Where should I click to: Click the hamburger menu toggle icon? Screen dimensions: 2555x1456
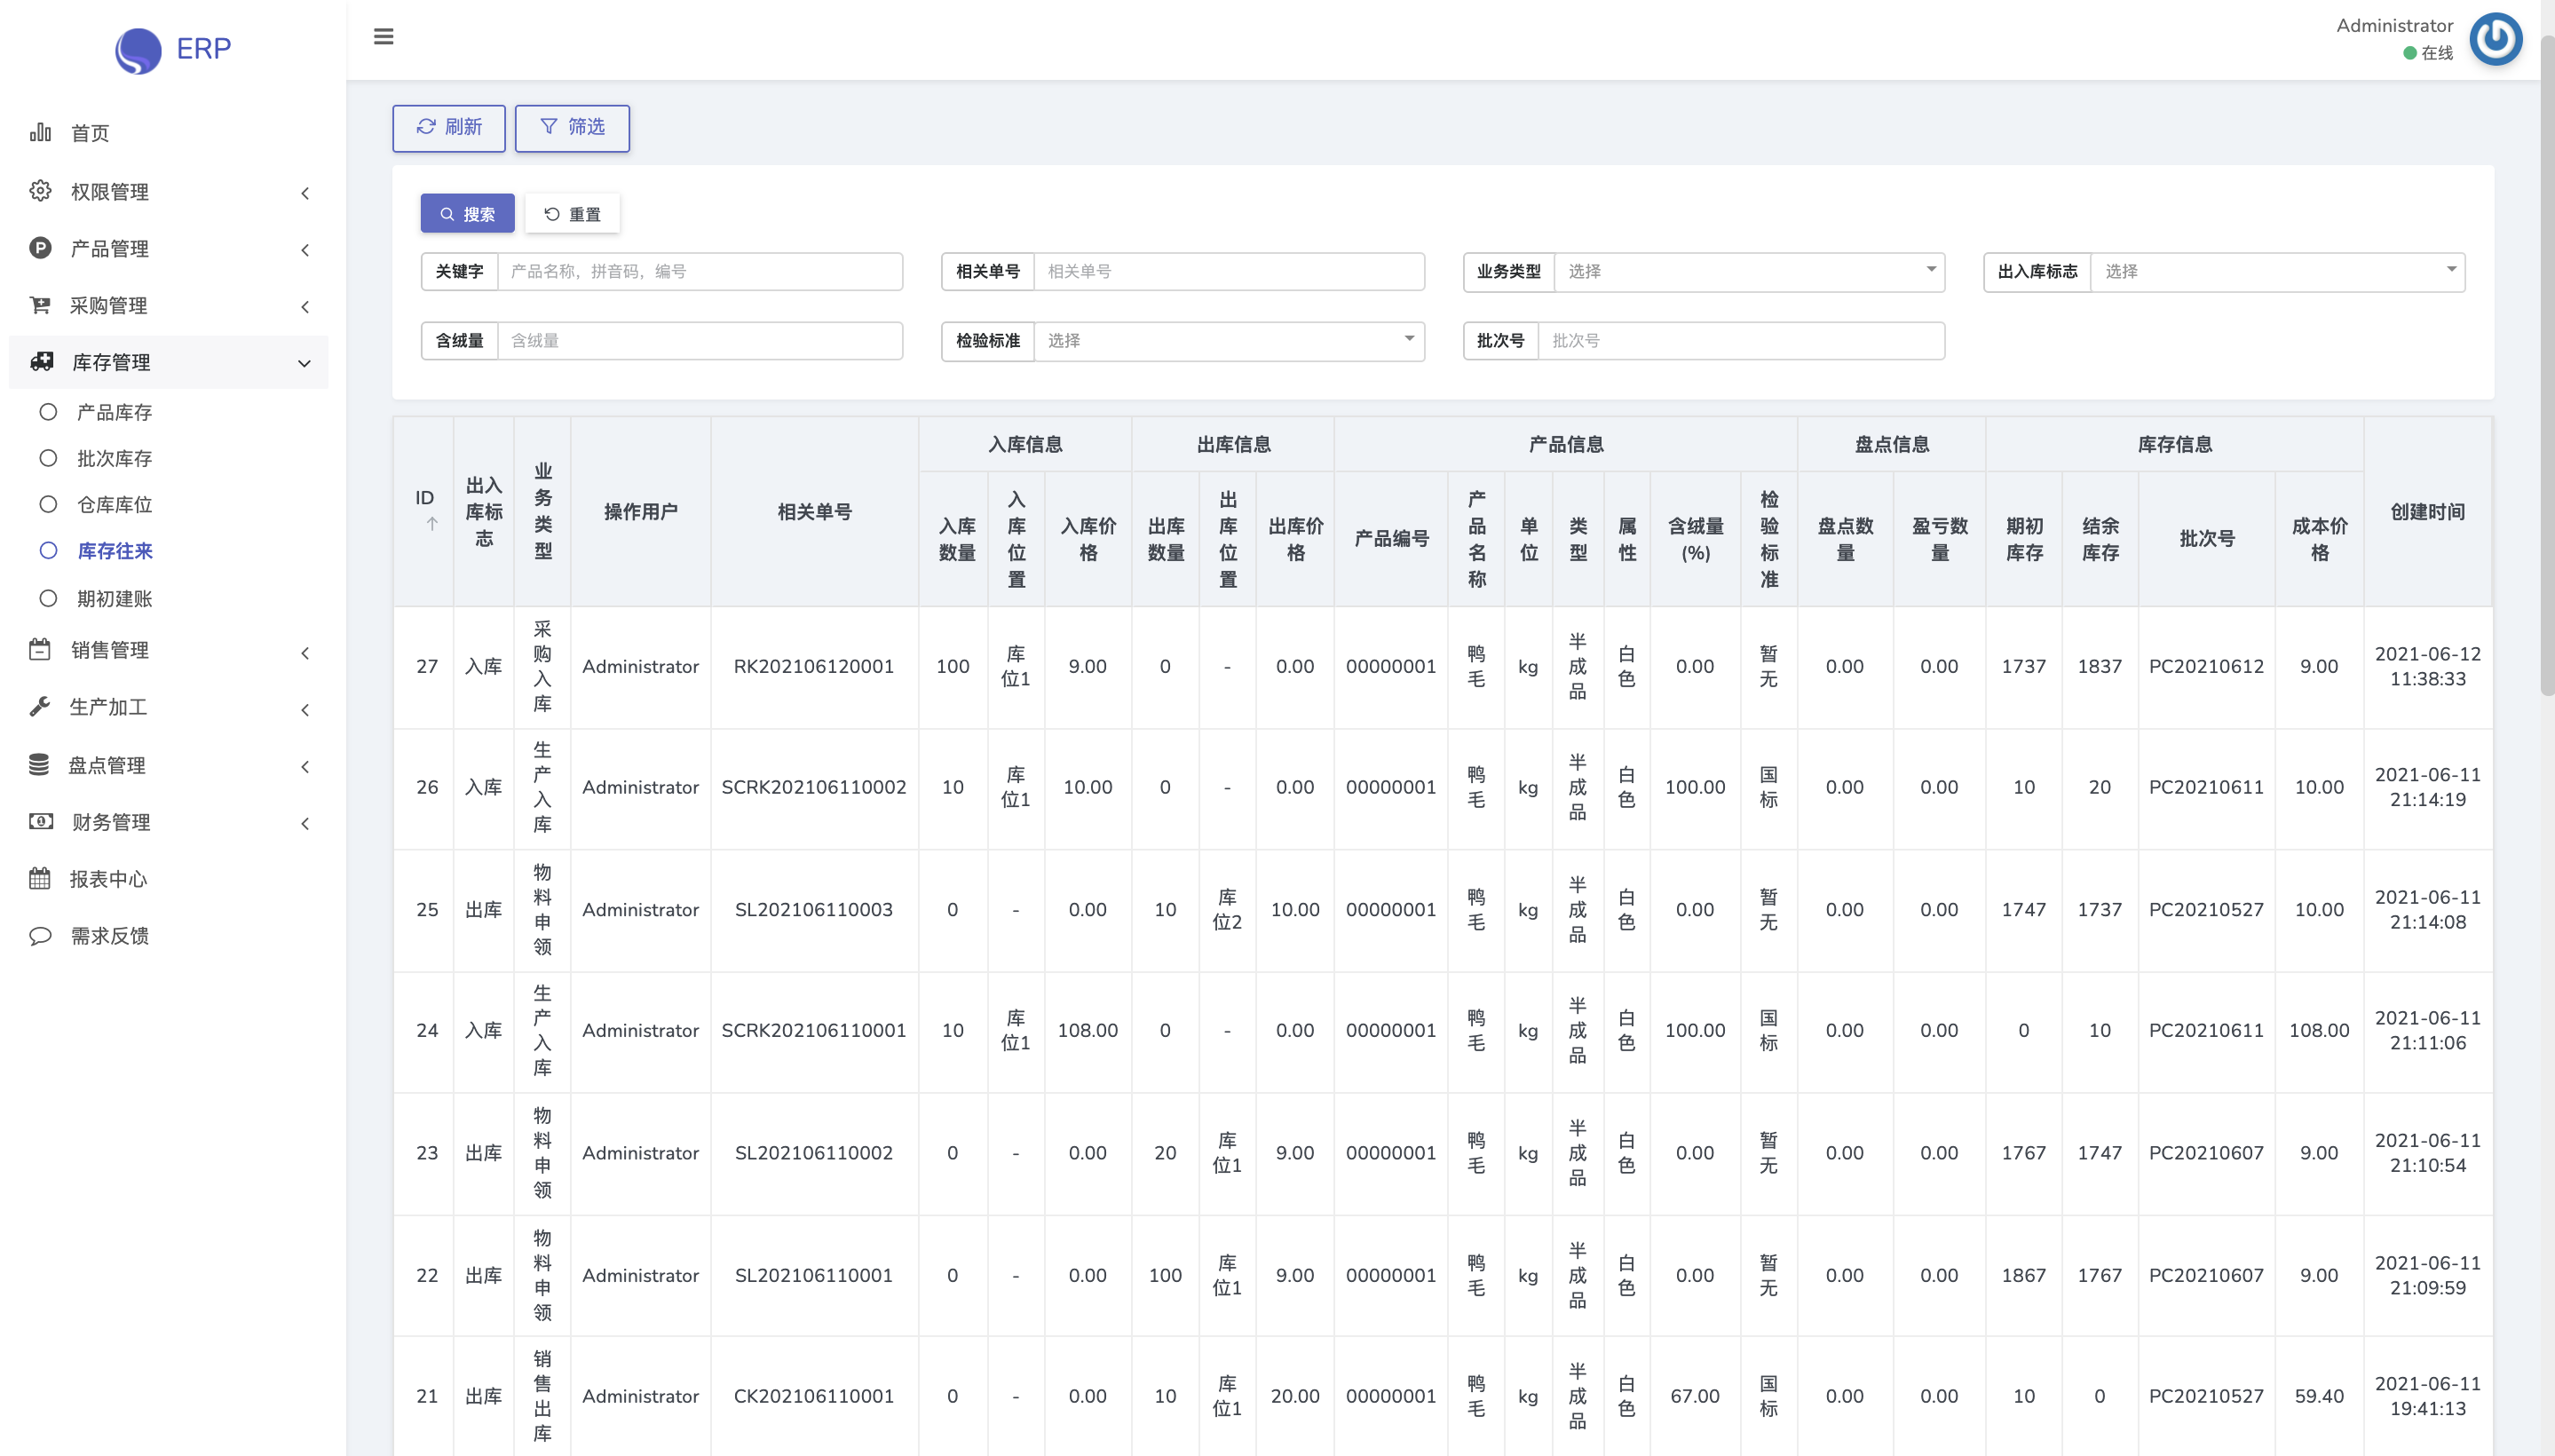(x=383, y=37)
